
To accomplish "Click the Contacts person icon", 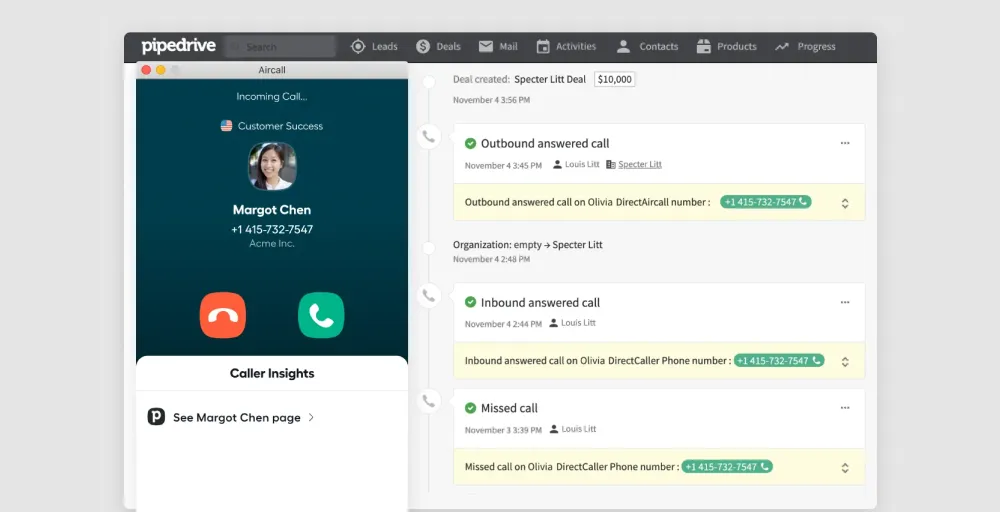I will (624, 47).
